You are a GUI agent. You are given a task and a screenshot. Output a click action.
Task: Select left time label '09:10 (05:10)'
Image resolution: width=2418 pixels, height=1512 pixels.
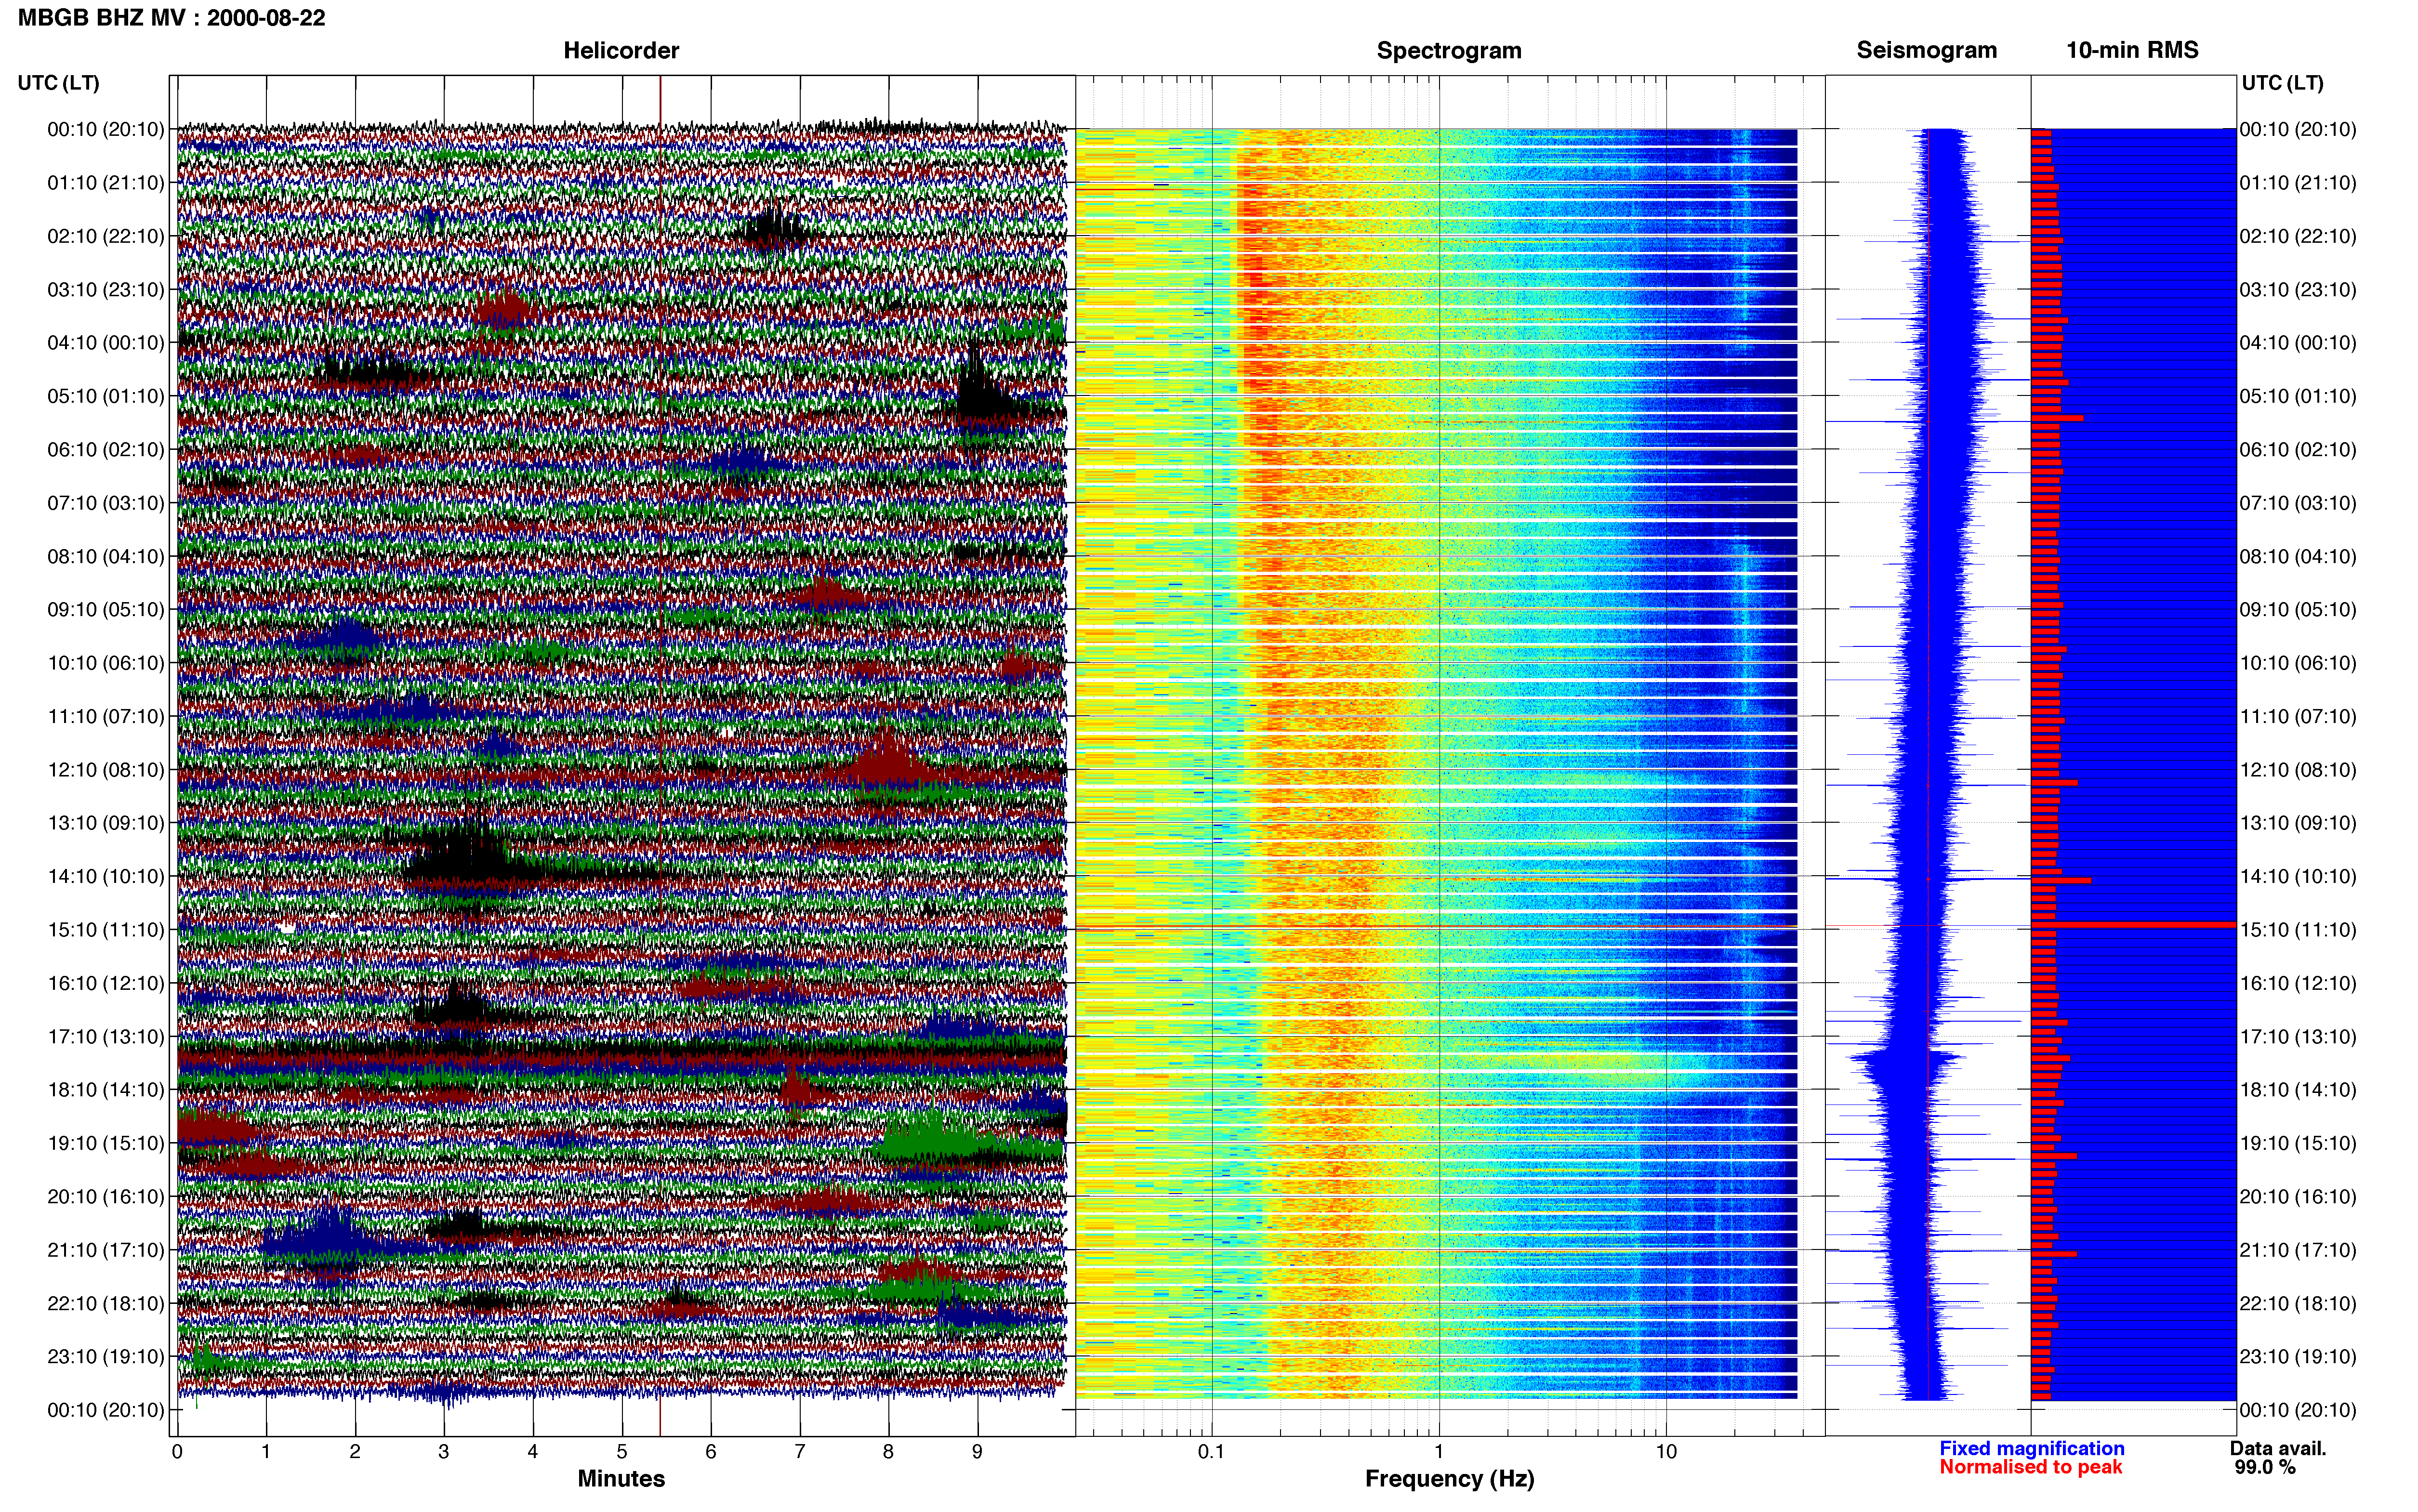[106, 610]
